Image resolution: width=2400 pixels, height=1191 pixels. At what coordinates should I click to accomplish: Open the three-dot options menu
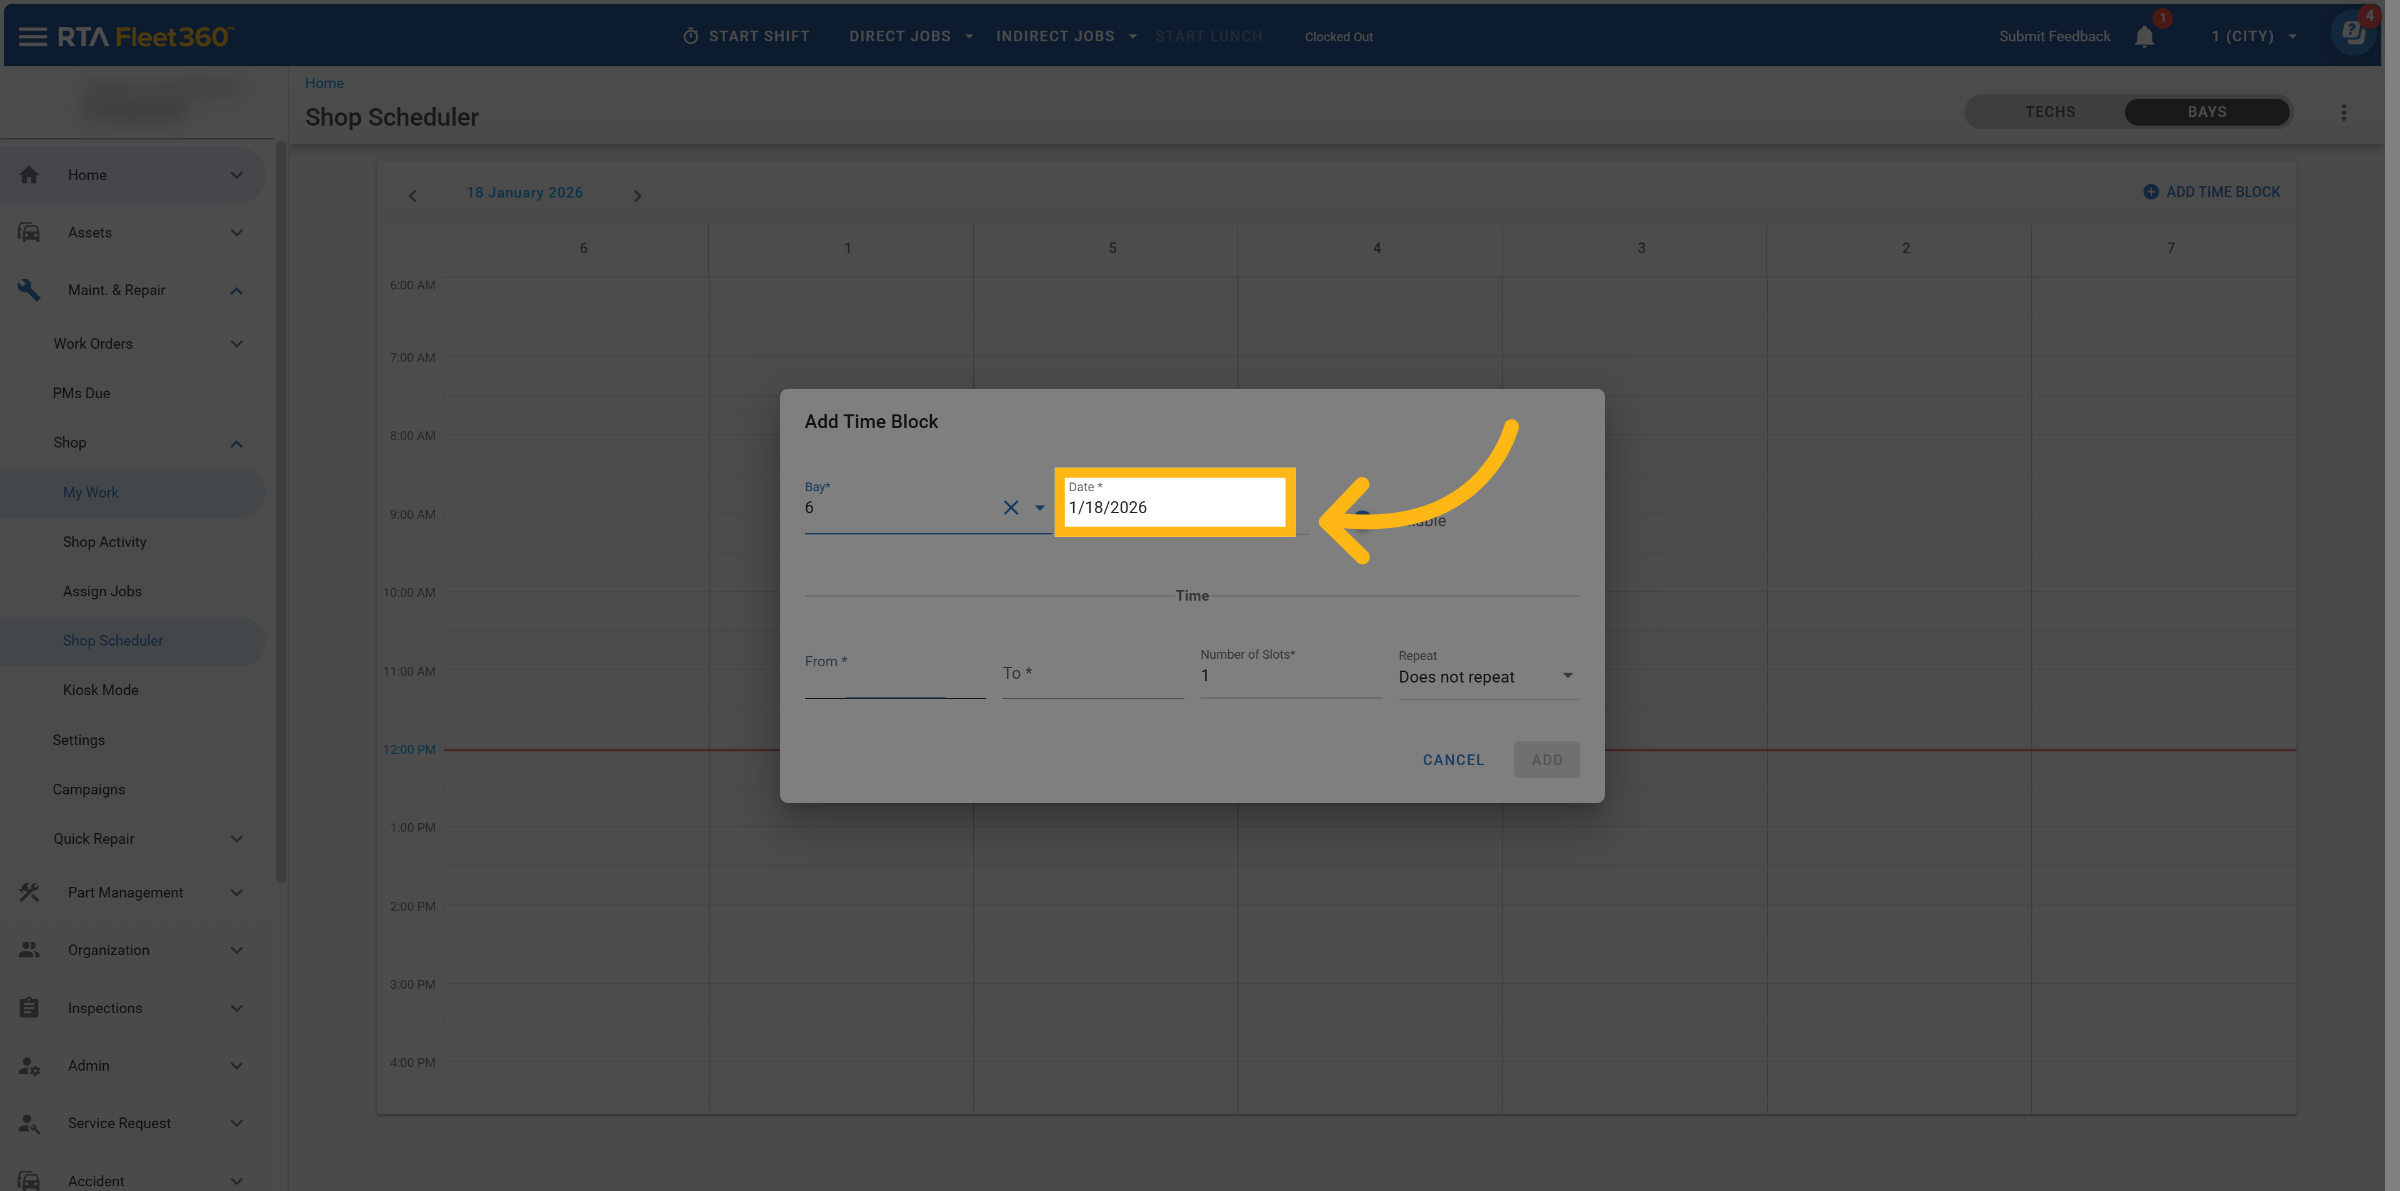point(2343,113)
